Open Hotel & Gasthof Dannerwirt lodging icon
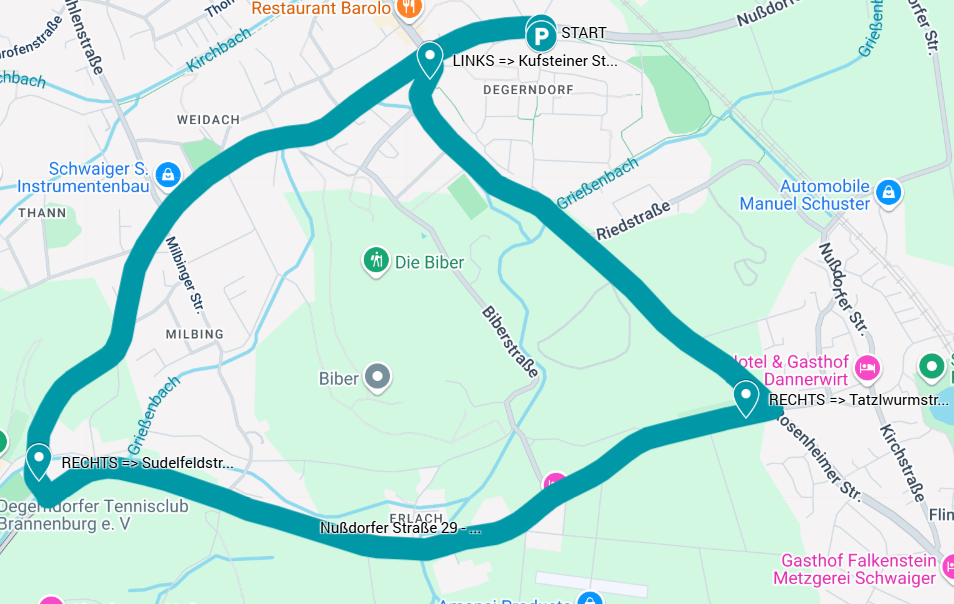Viewport: 954px width, 604px height. (x=867, y=369)
